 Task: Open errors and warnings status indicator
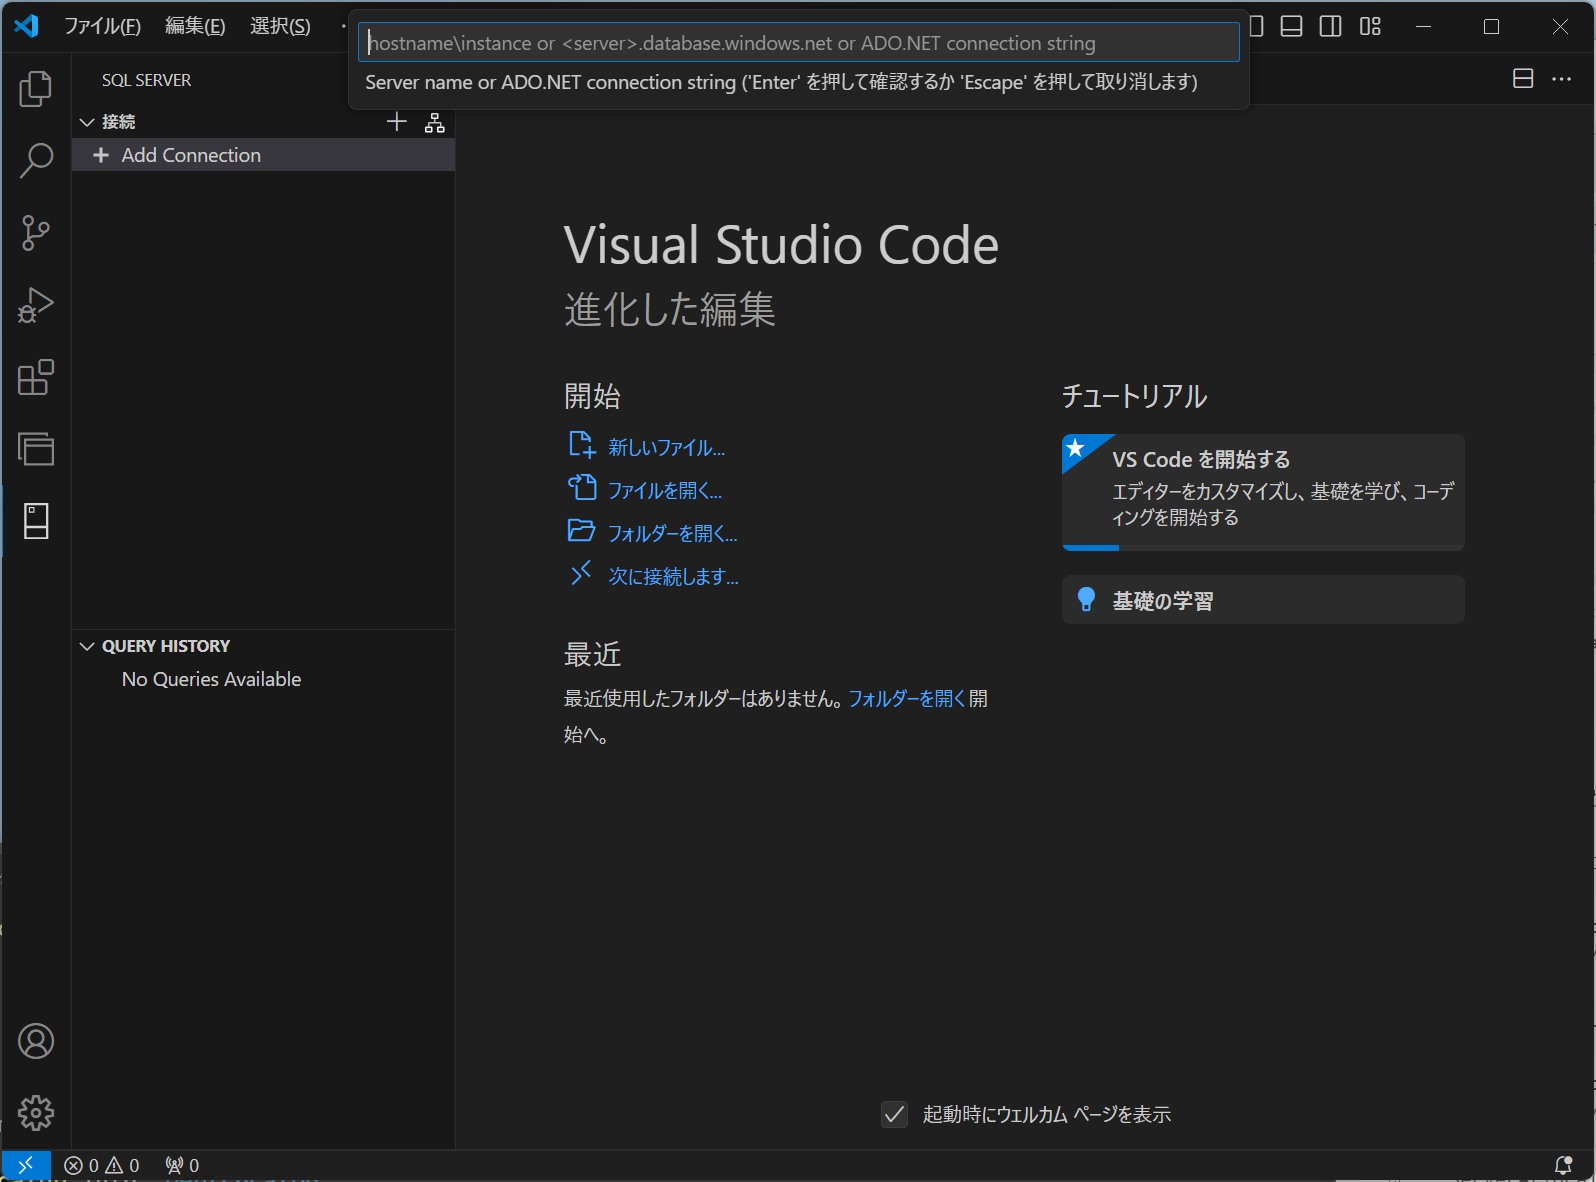point(102,1165)
